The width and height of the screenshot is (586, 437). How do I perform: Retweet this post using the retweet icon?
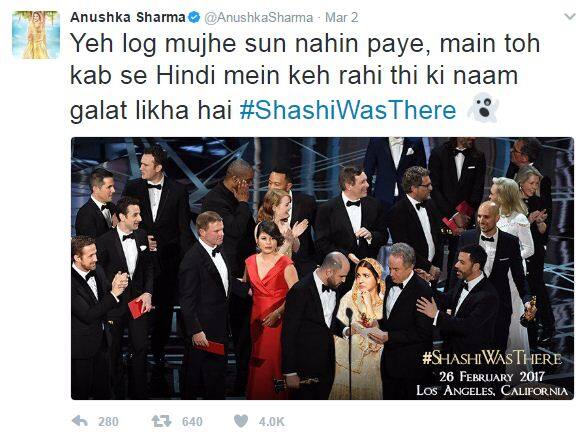coord(161,421)
